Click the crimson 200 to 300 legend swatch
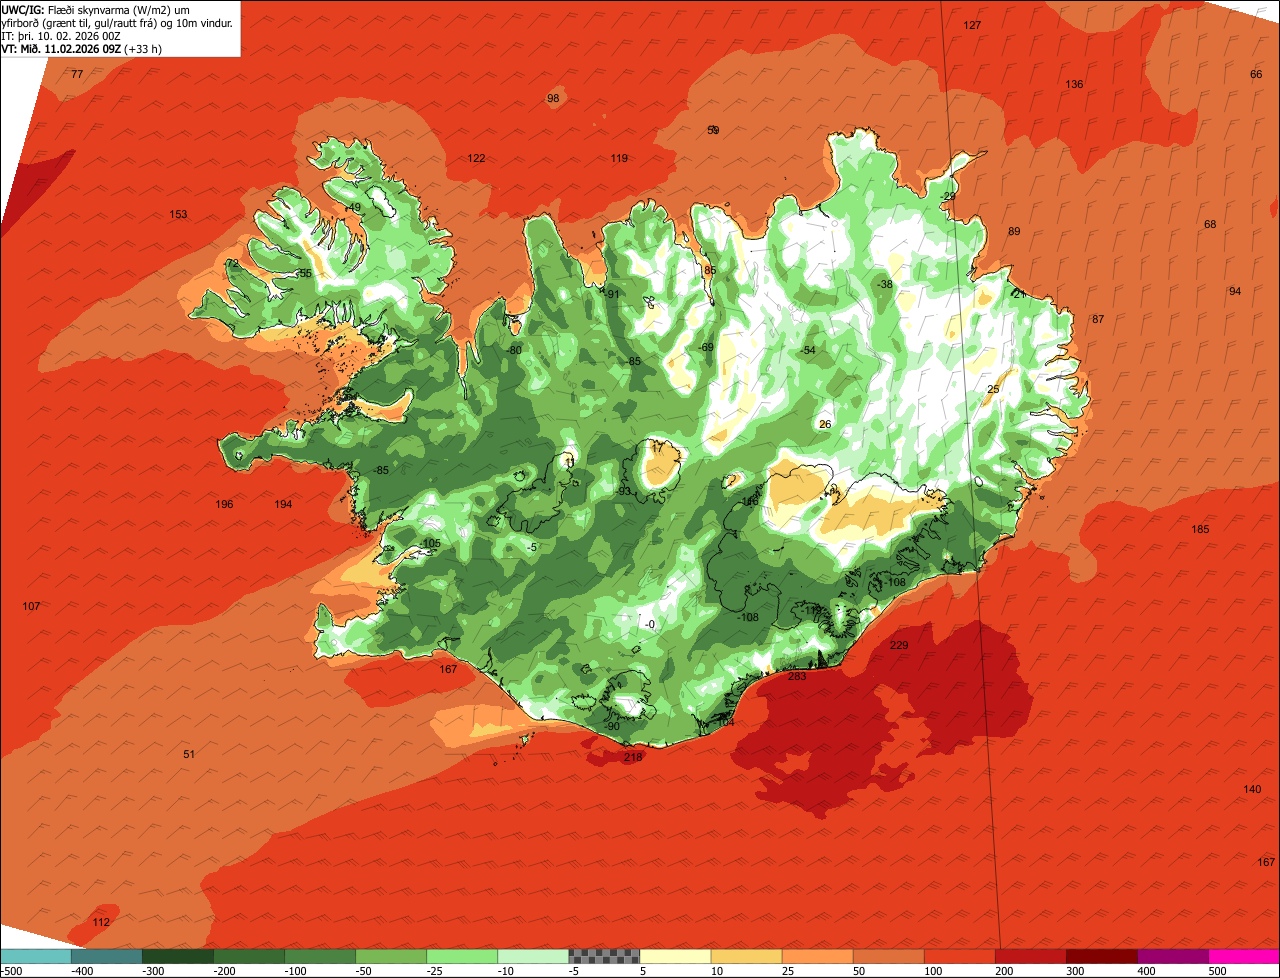Screen dimensions: 1280x978 tap(1030, 956)
